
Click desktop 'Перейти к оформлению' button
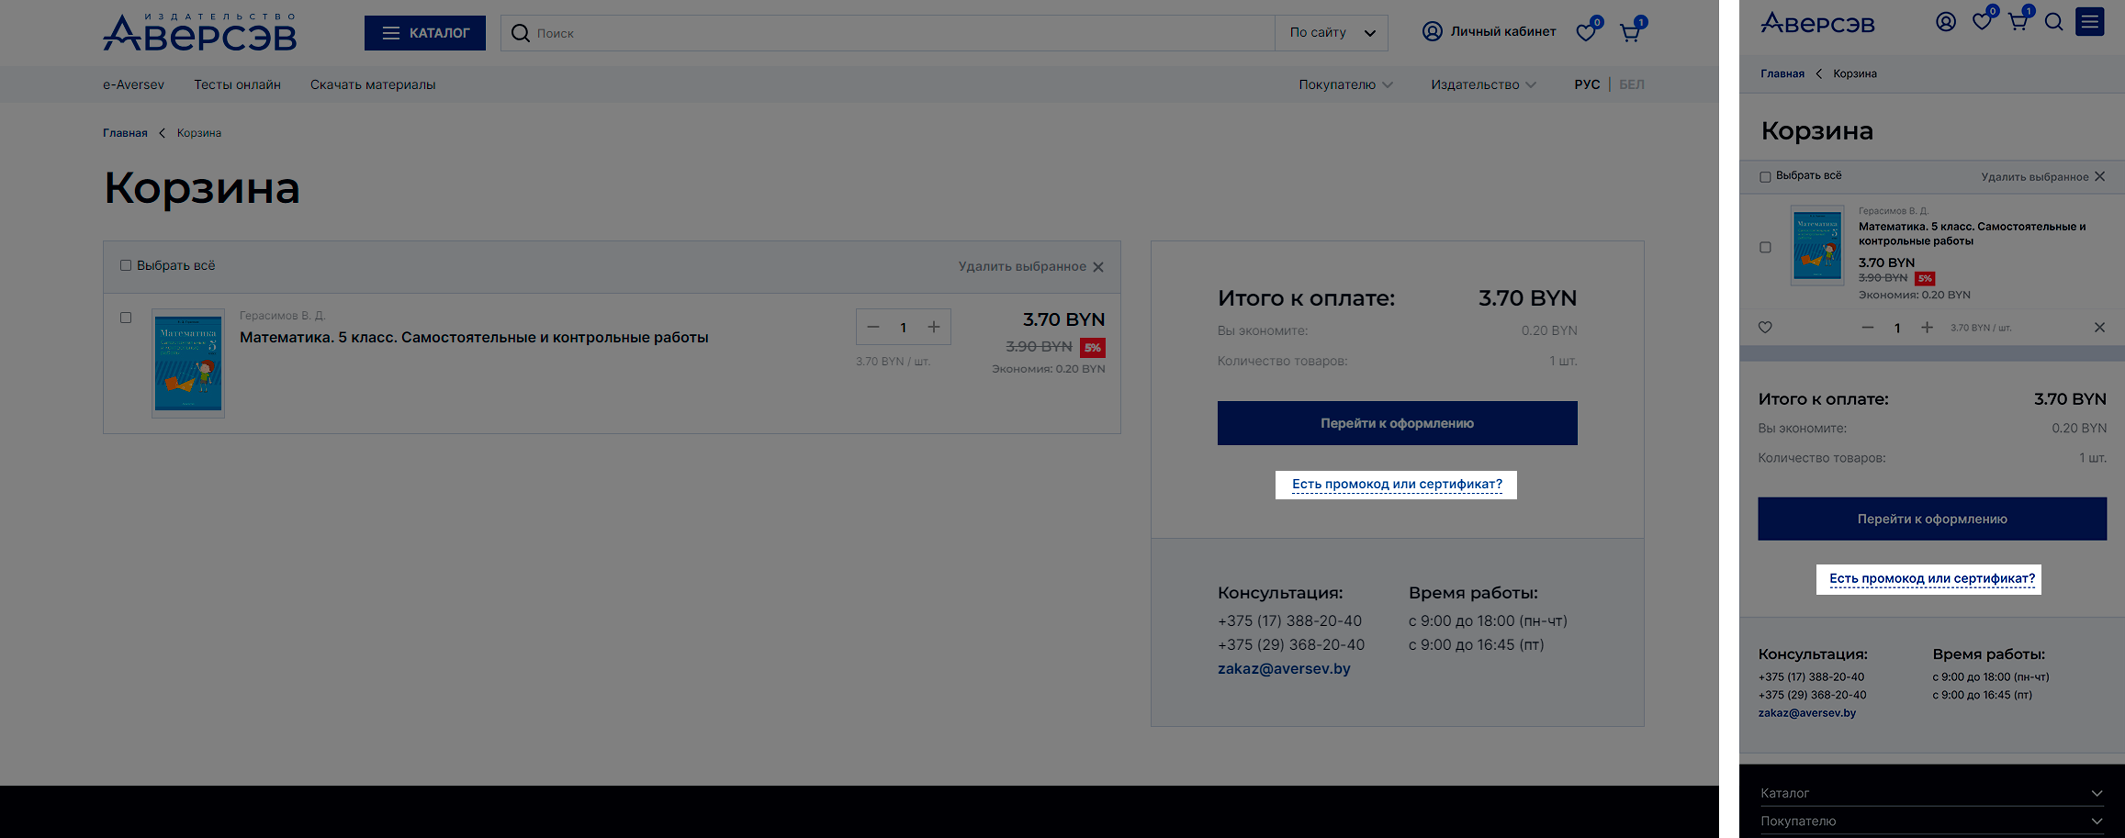tap(1396, 423)
